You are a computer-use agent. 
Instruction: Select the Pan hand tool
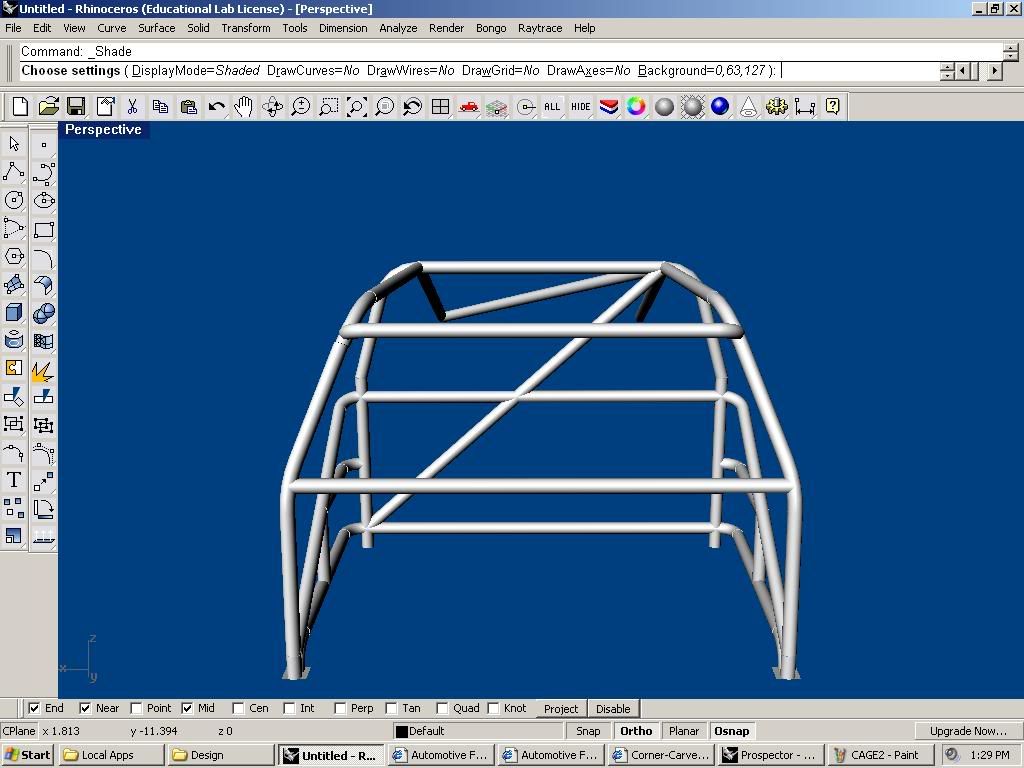pyautogui.click(x=244, y=107)
